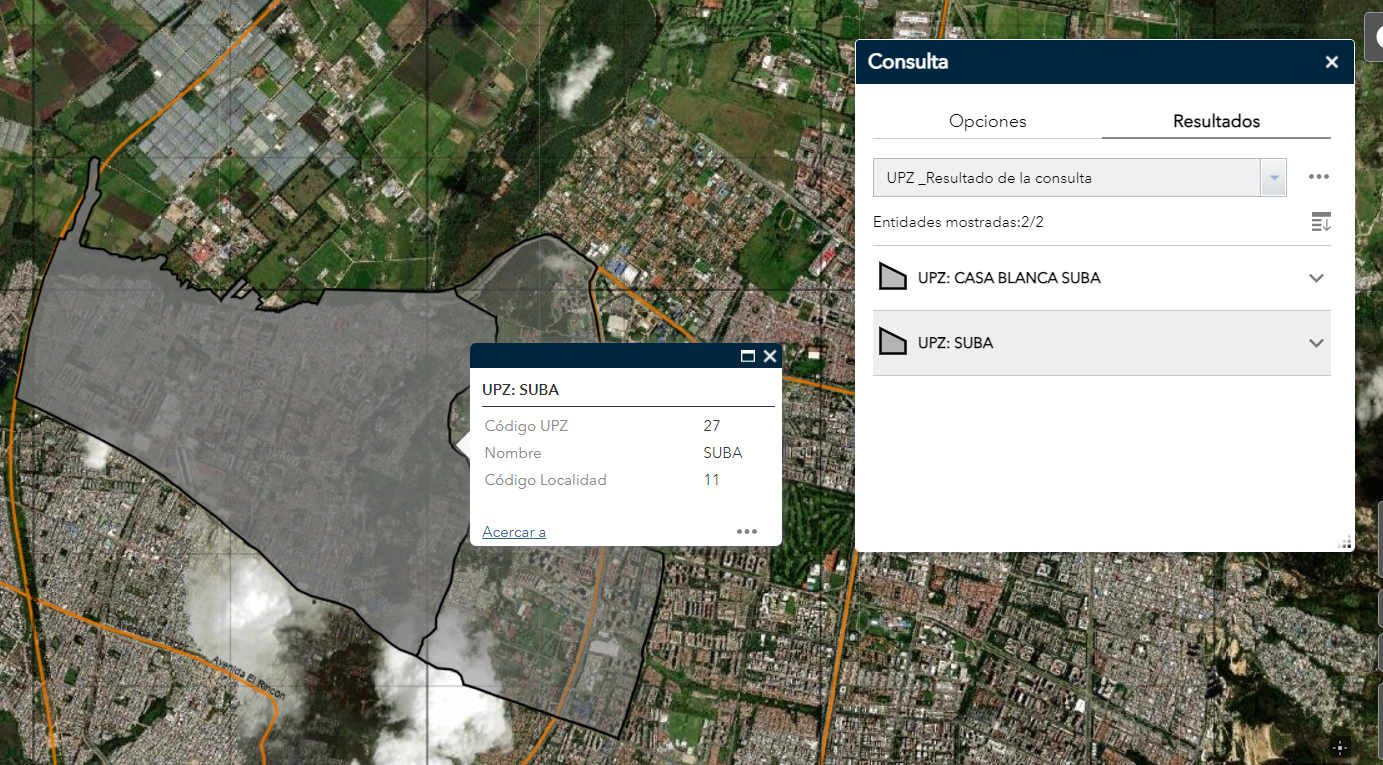This screenshot has height=765, width=1383.
Task: Click the polygon icon for CASA BLANCA SUBA
Action: point(892,278)
